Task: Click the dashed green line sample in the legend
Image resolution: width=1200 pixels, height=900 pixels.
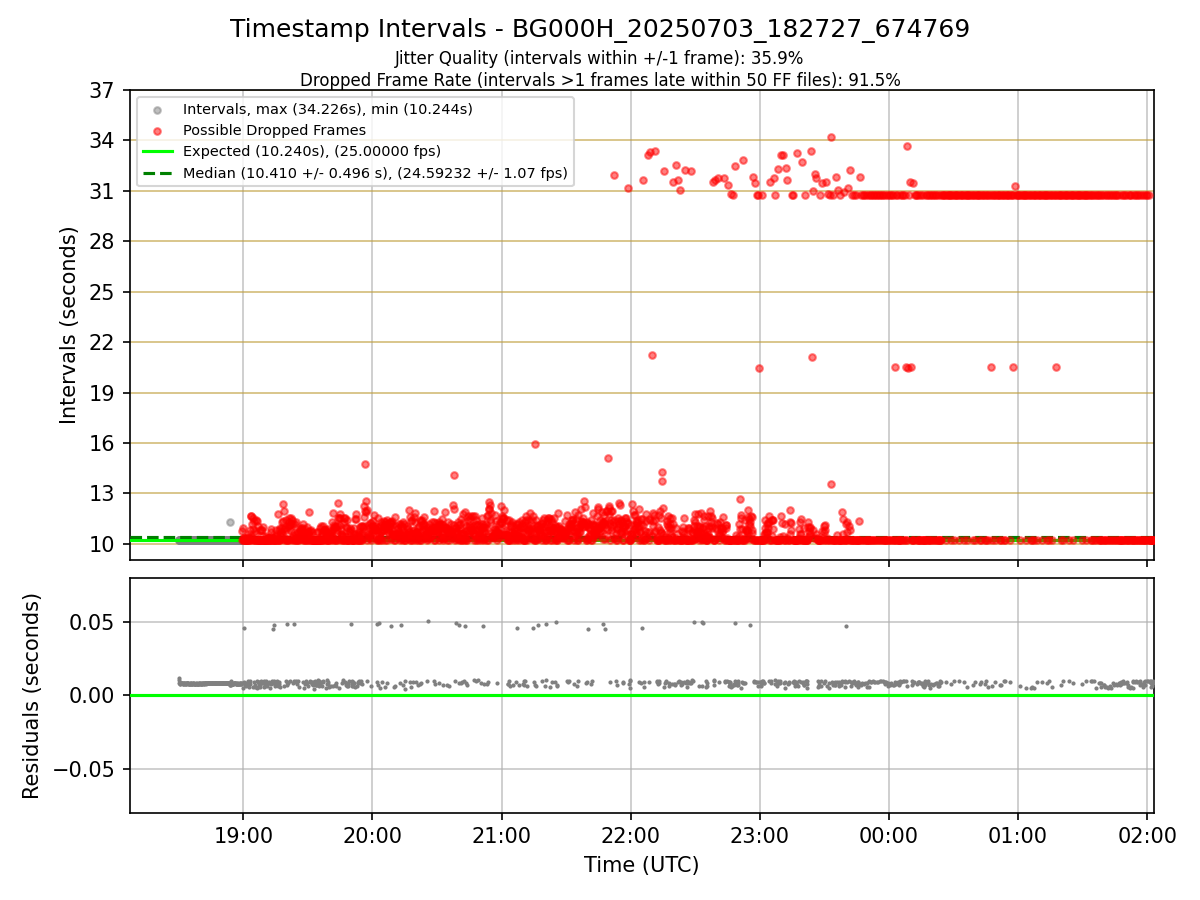Action: 156,173
